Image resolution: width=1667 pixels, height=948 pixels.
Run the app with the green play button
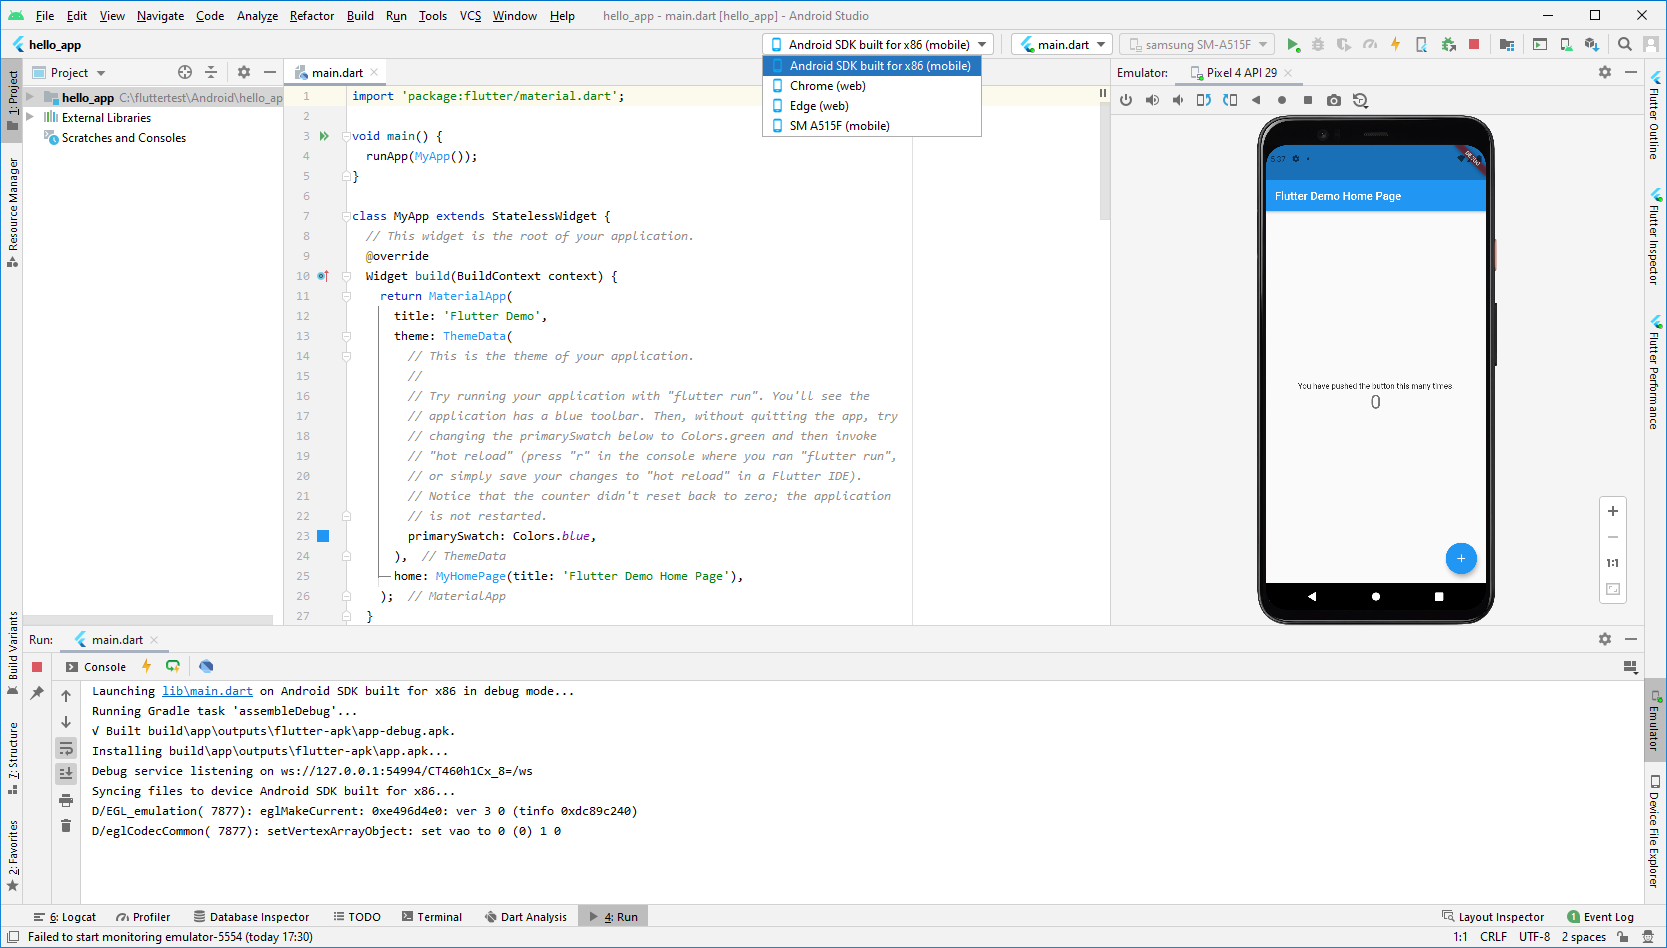click(x=1293, y=45)
